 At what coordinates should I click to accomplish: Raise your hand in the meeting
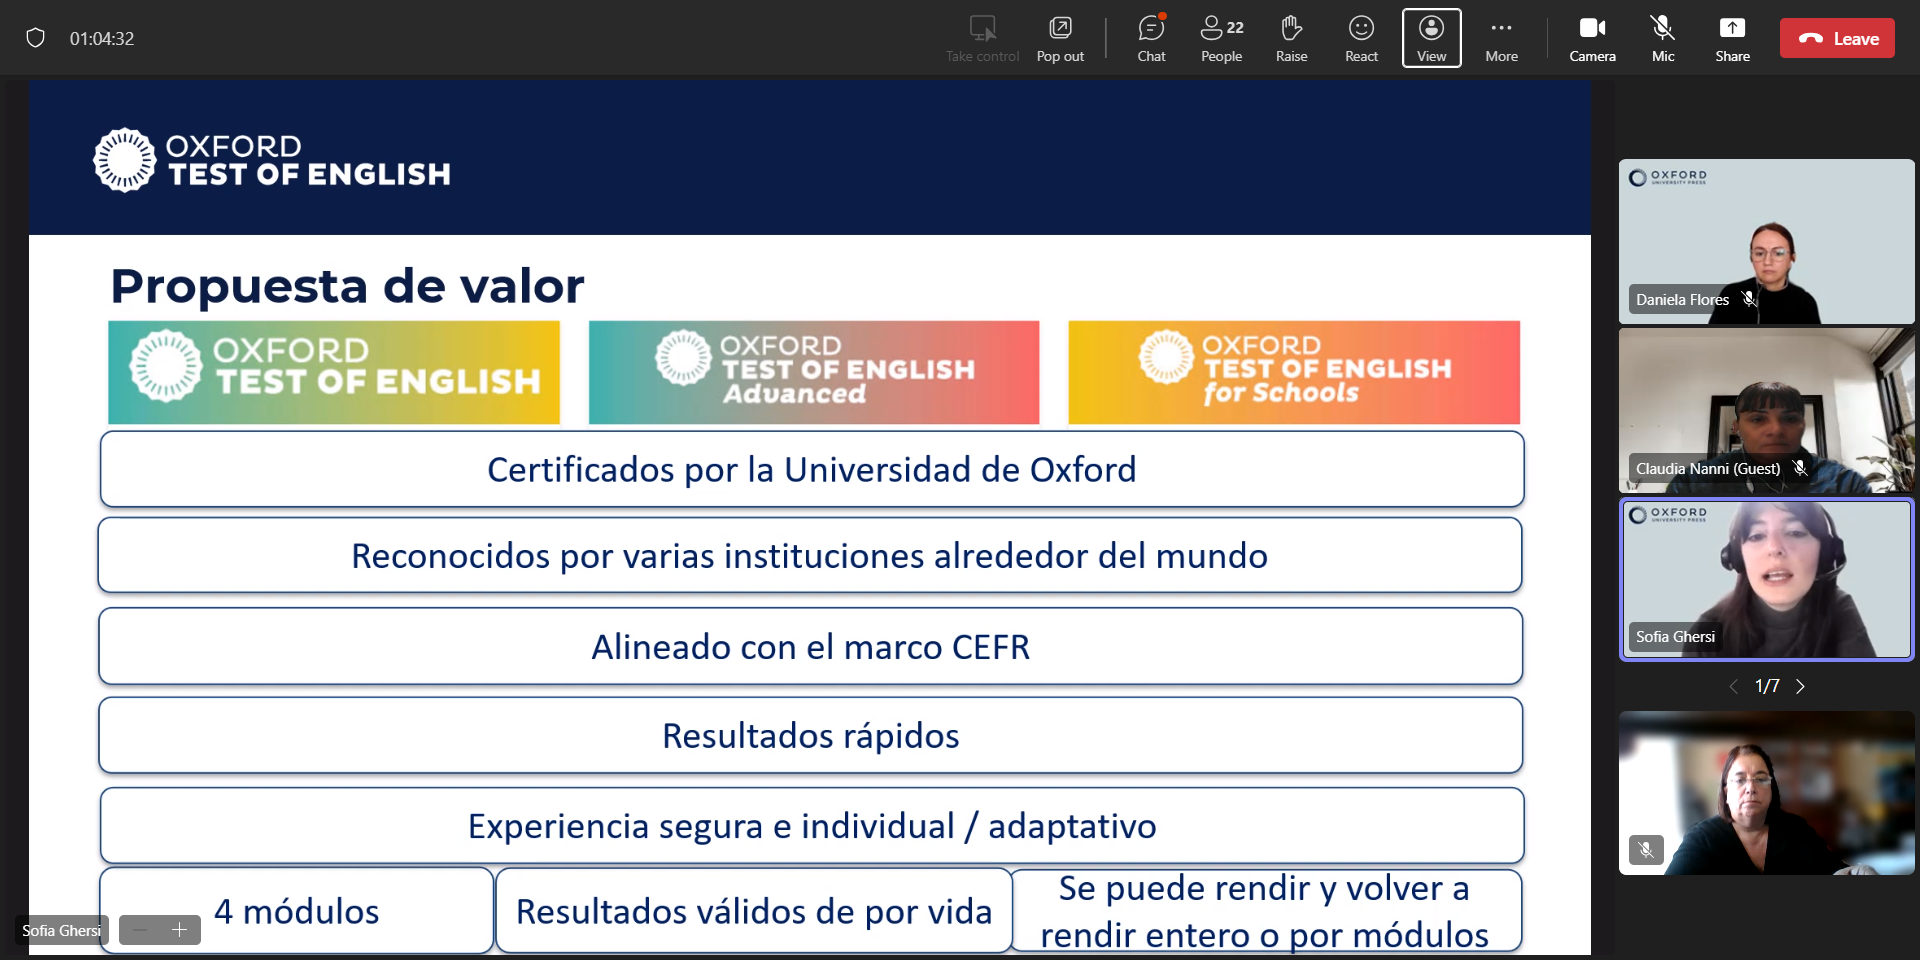[x=1291, y=39]
